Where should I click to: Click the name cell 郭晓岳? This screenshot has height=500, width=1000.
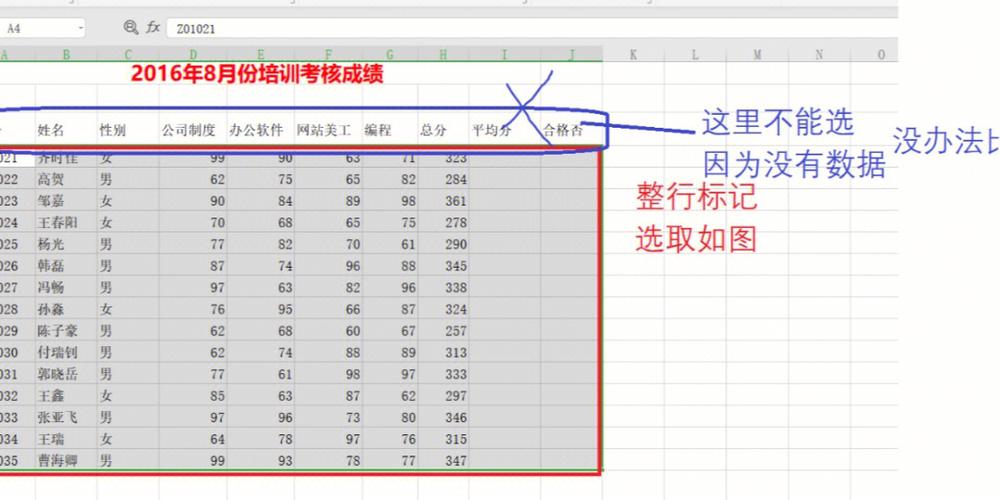66,374
